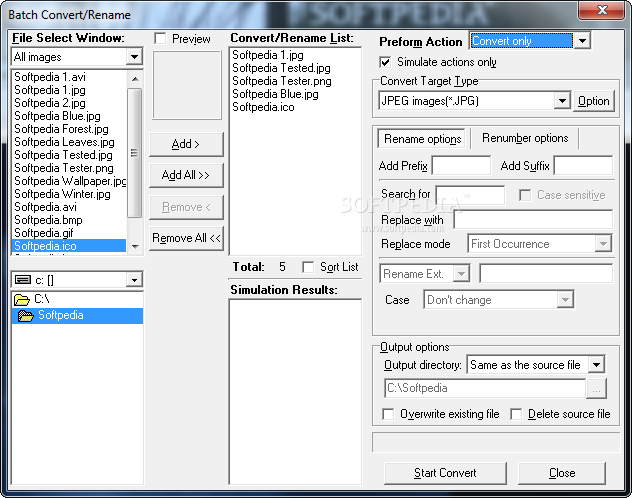Enable the Sort List checkbox
This screenshot has width=632, height=498.
308,267
